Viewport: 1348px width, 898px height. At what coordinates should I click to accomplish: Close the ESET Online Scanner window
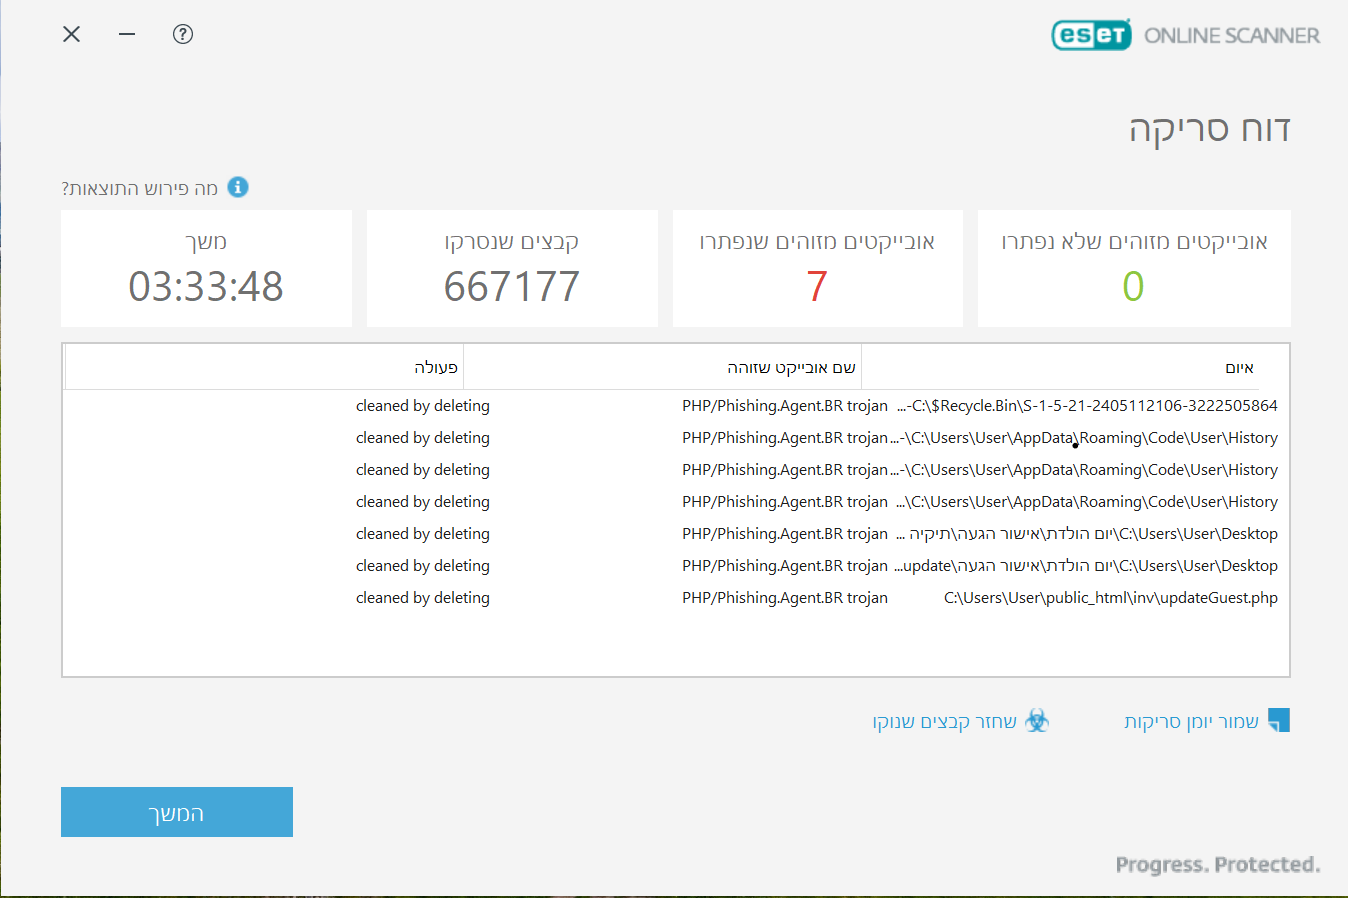coord(71,34)
